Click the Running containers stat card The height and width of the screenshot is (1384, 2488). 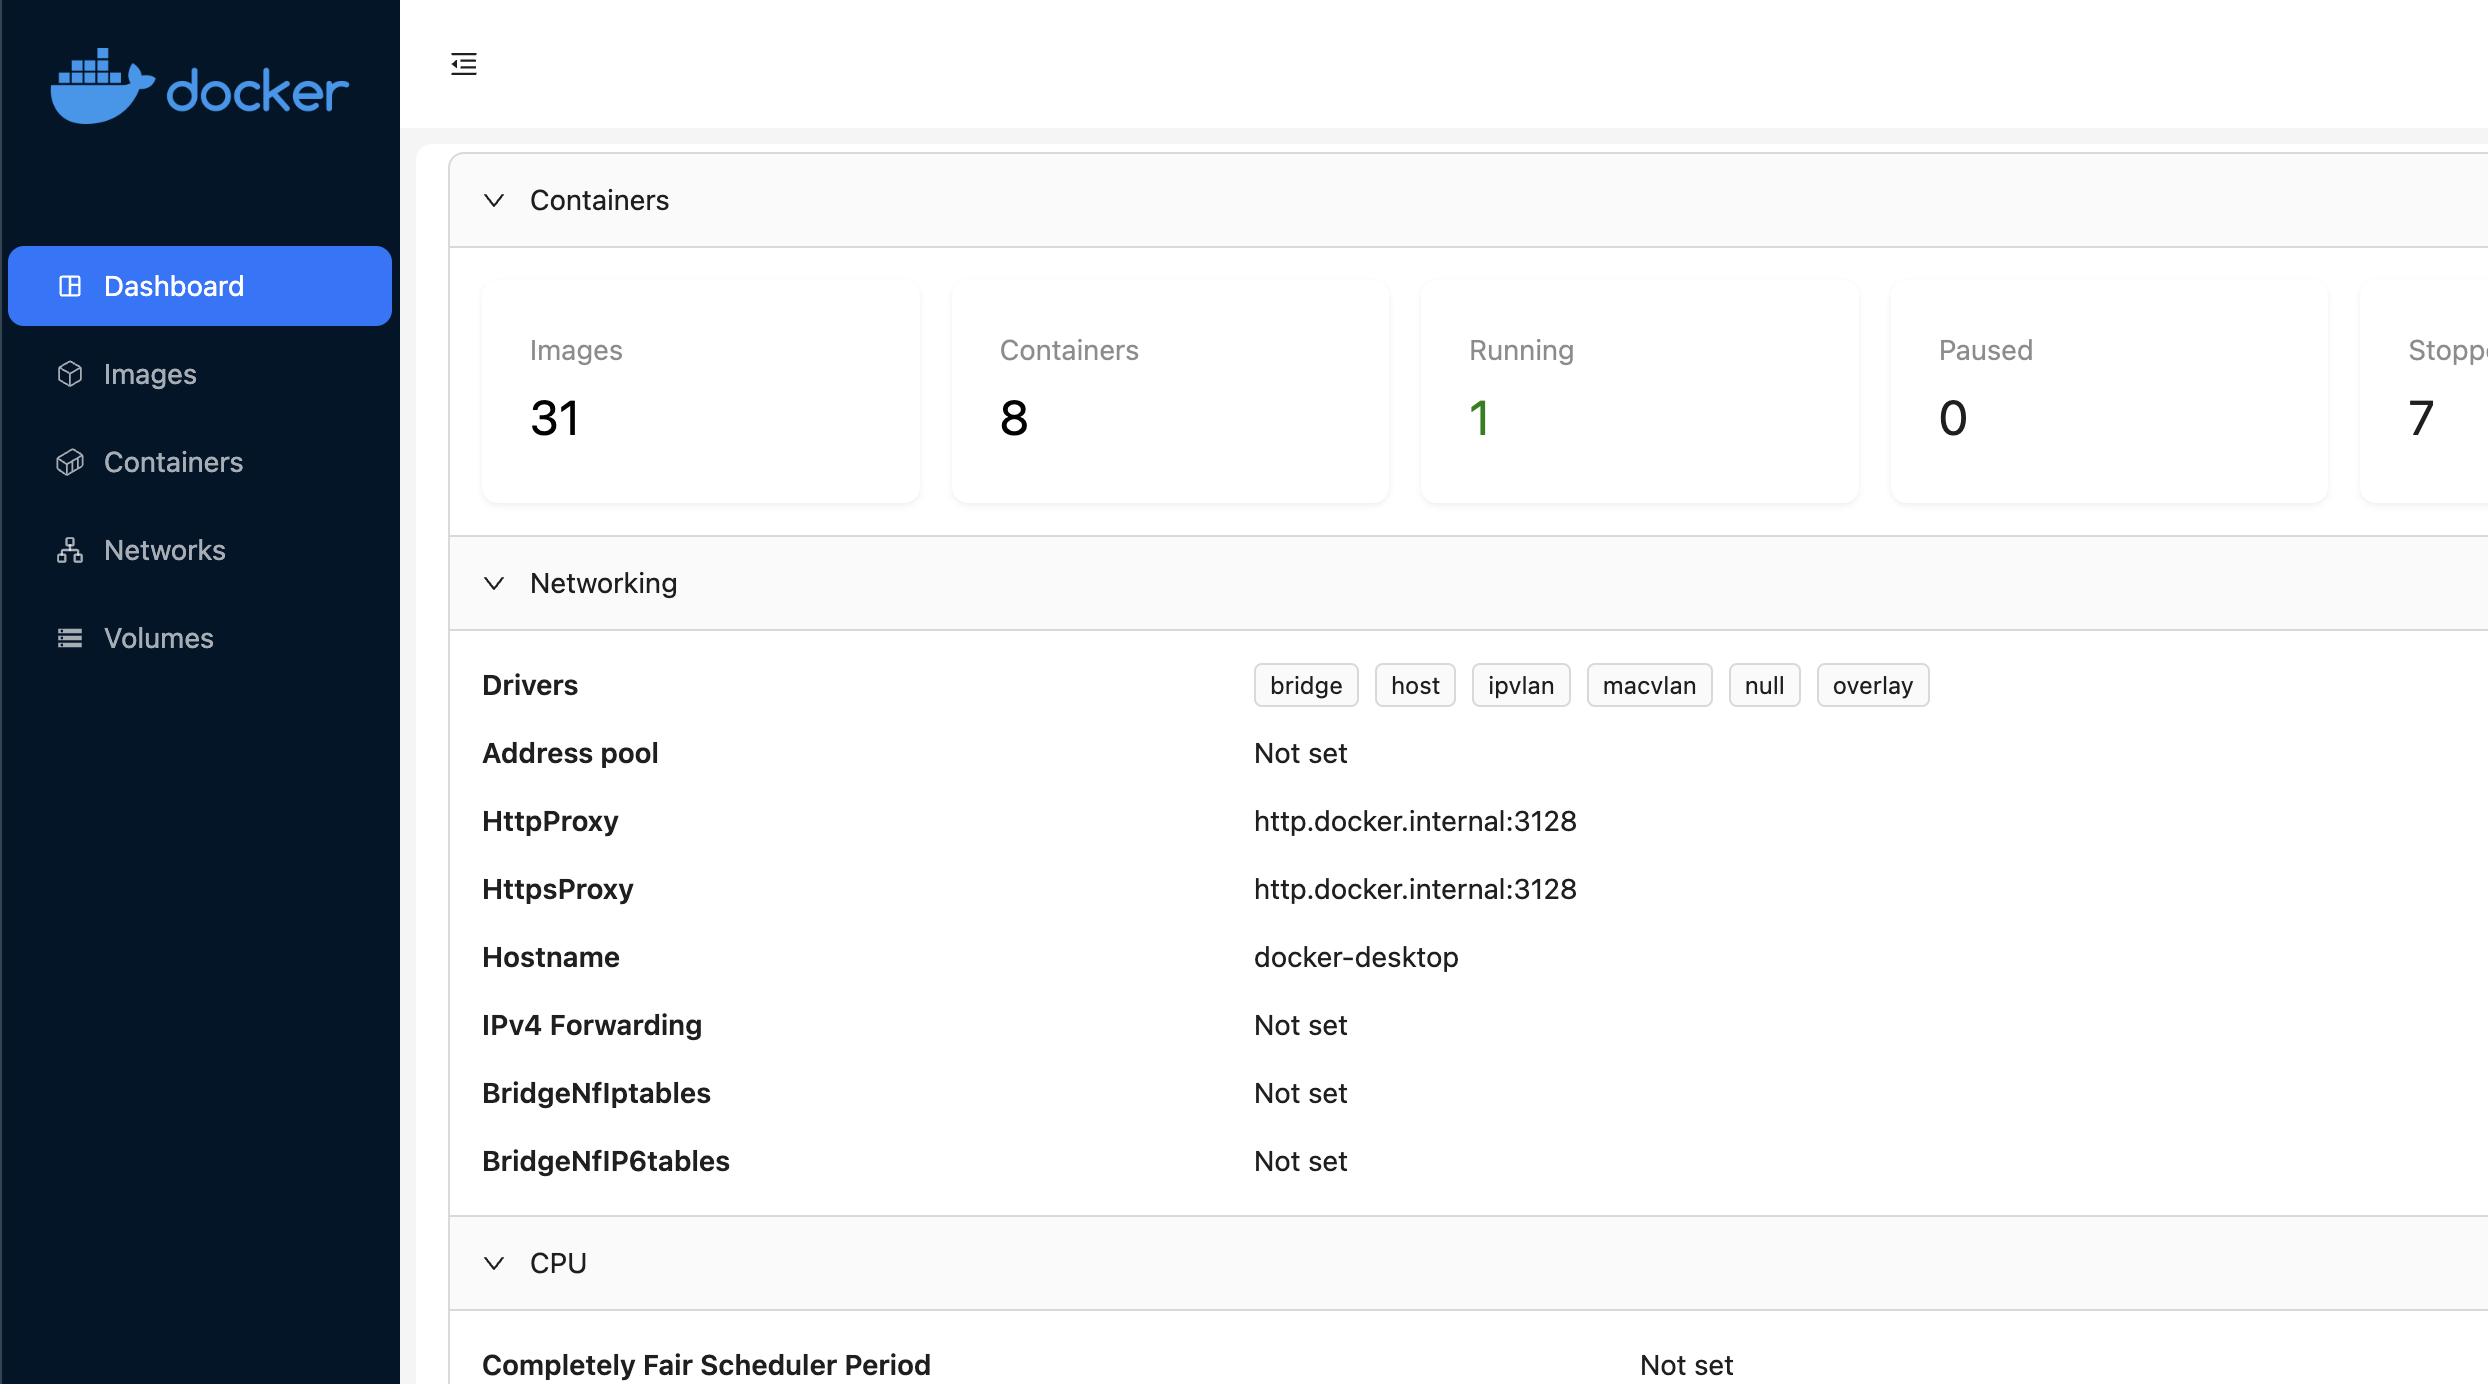pos(1639,391)
